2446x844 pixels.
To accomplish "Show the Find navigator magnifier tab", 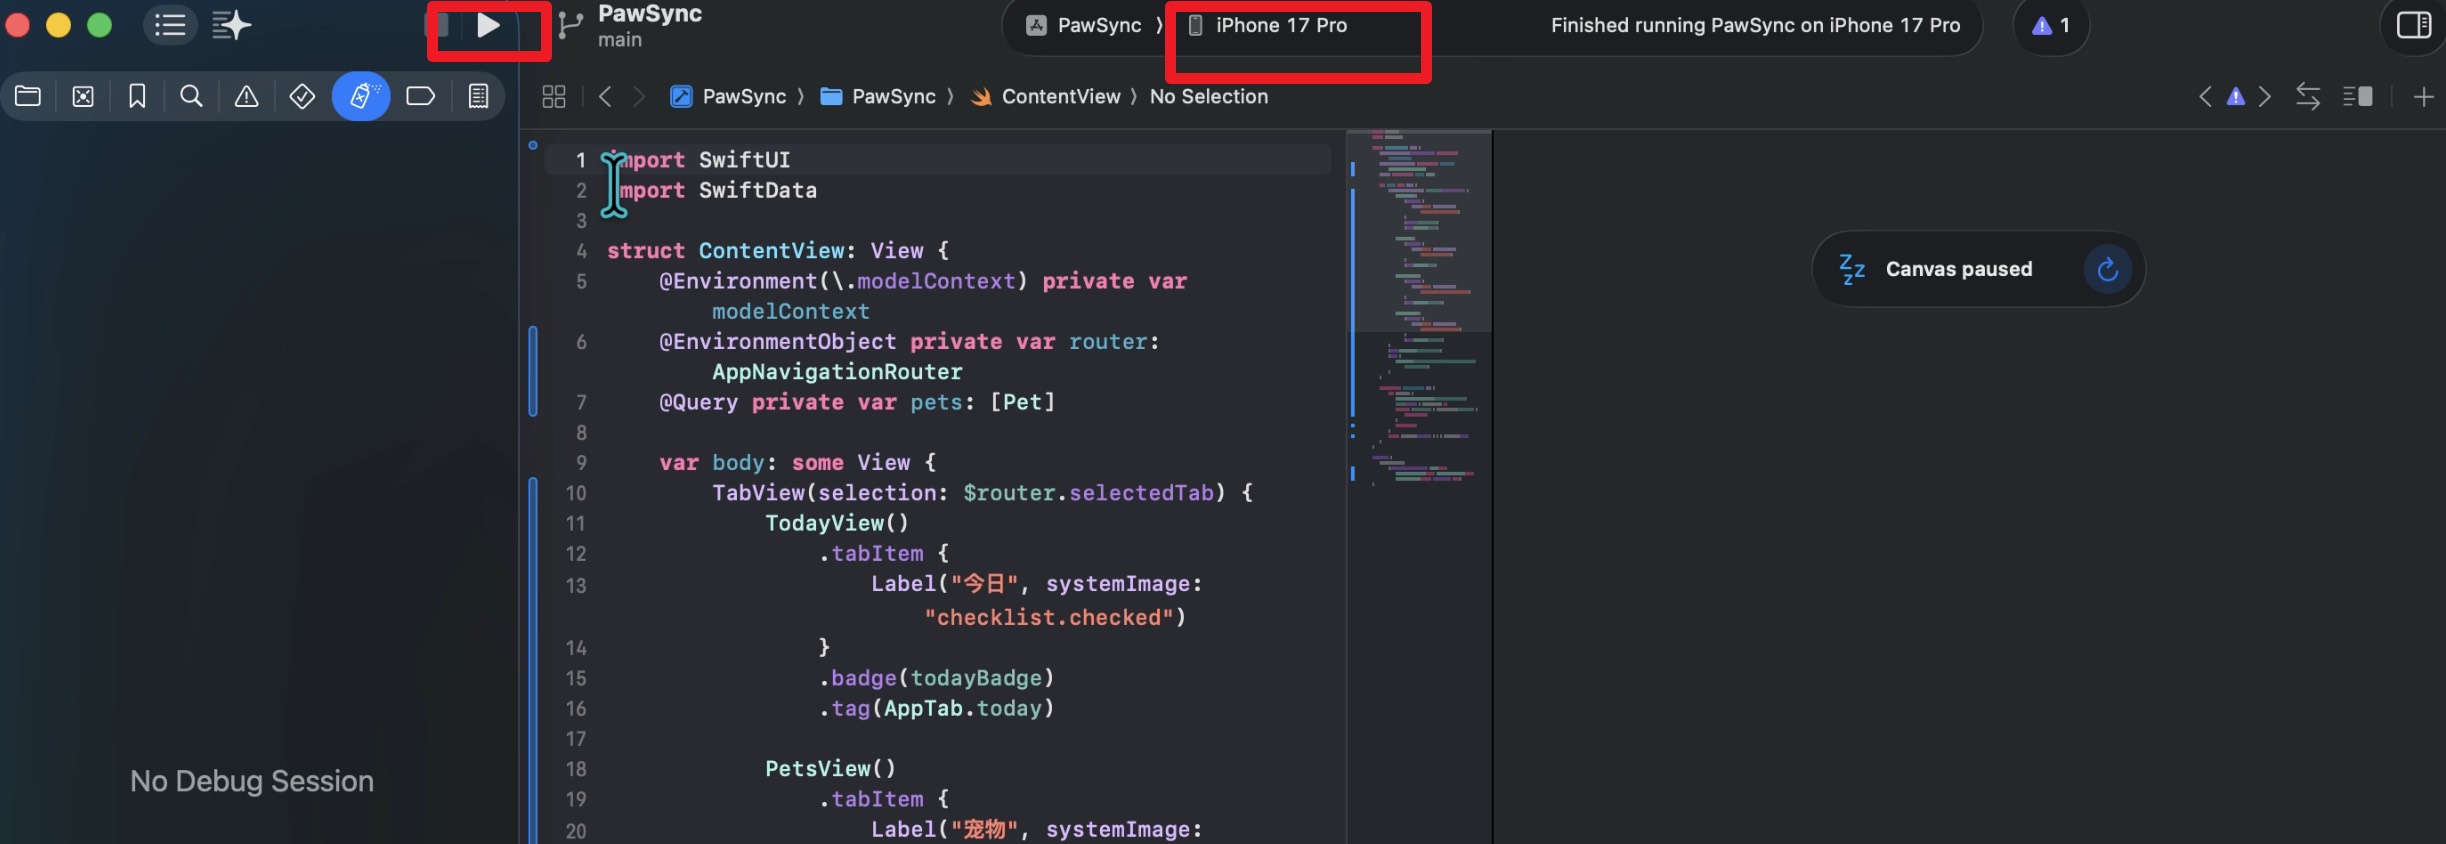I will (x=191, y=96).
